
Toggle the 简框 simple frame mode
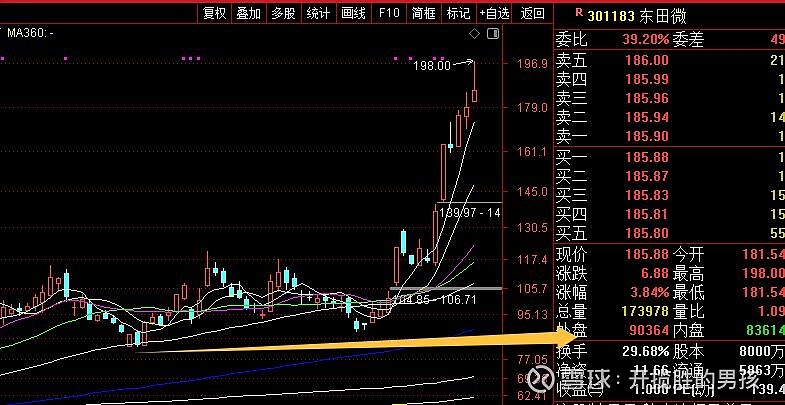tap(424, 14)
